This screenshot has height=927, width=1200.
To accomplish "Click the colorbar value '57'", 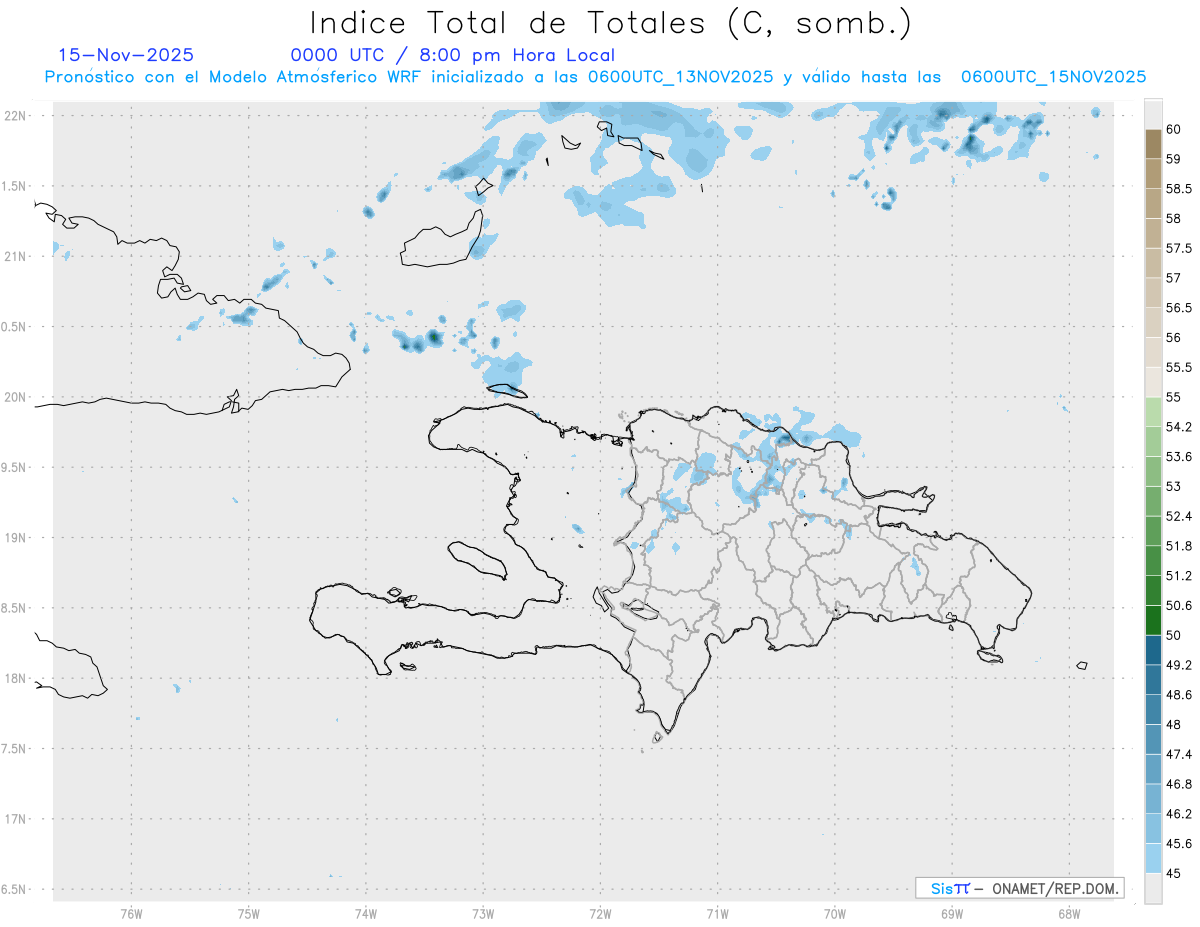I will click(1174, 277).
